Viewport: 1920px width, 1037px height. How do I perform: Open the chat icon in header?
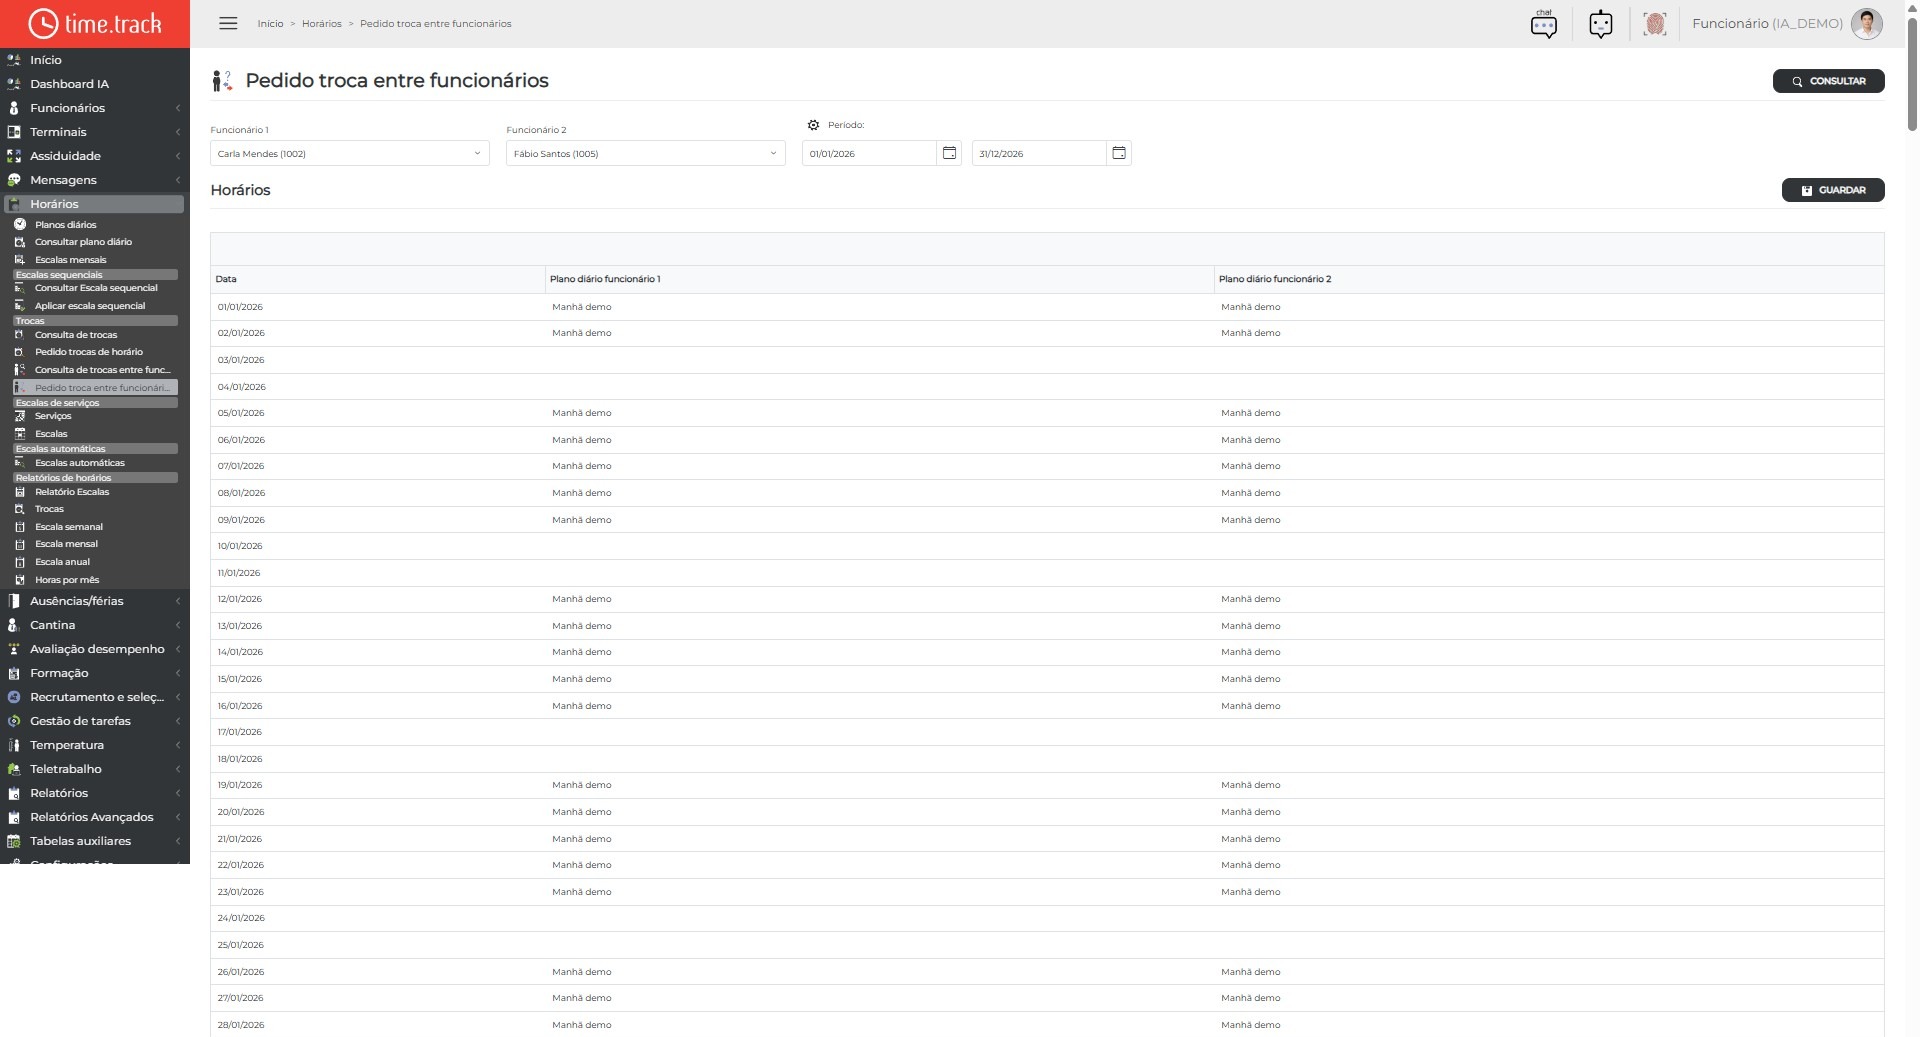tap(1544, 24)
